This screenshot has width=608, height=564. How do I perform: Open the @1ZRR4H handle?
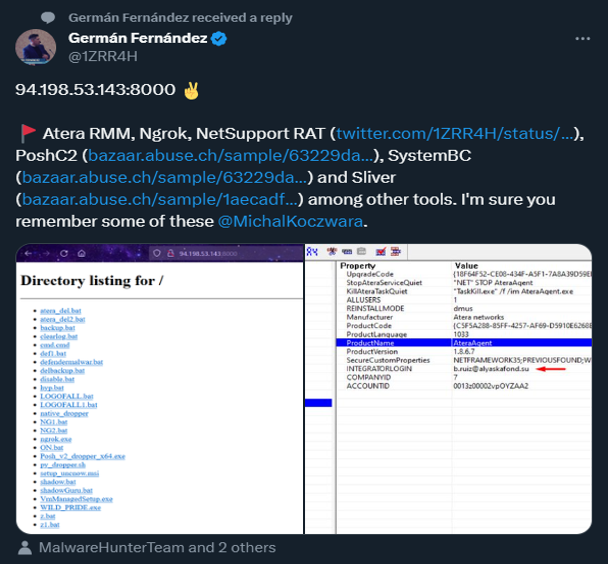(101, 57)
